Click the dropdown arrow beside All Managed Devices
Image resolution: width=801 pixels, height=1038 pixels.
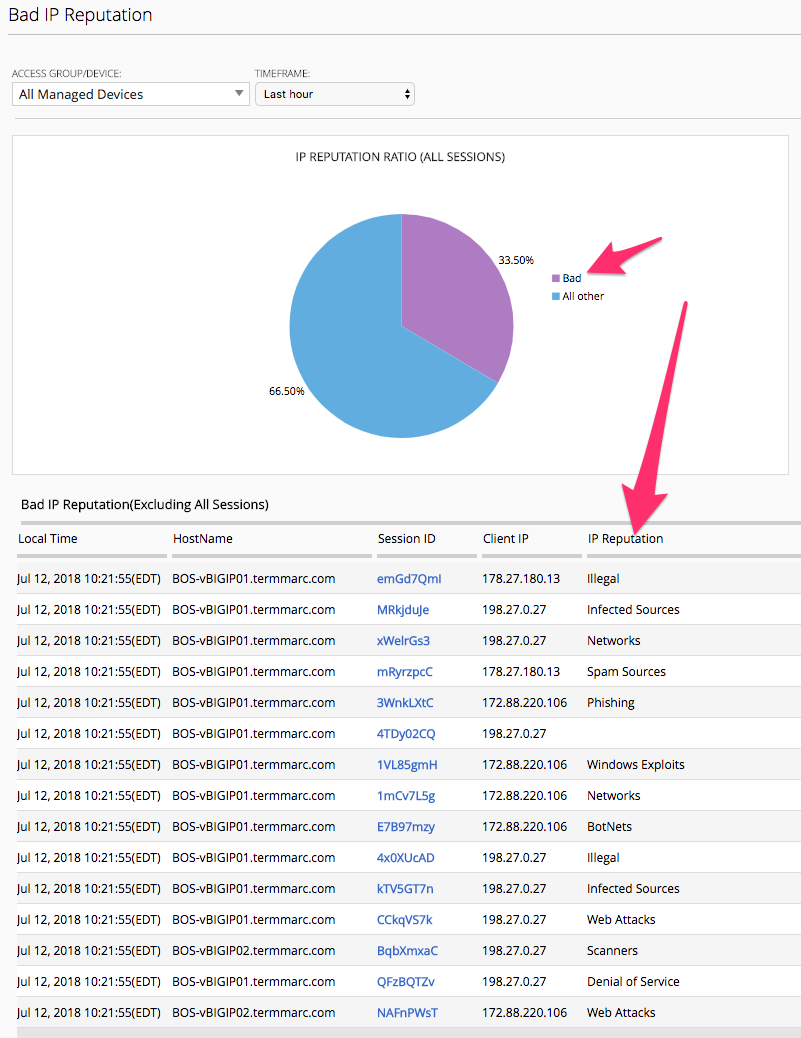(239, 93)
